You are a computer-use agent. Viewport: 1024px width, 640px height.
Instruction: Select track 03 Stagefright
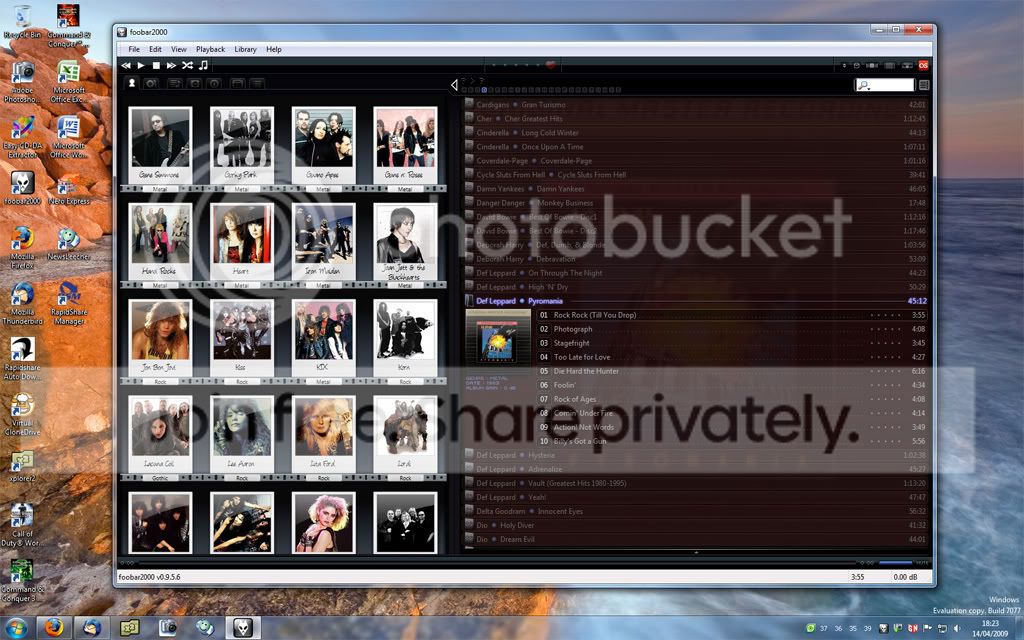pos(732,343)
